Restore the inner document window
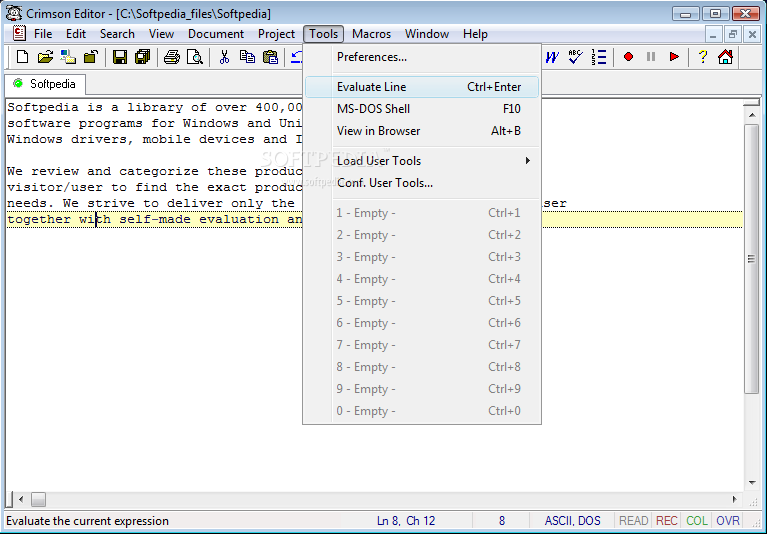Viewport: 767px width, 534px height. 732,34
